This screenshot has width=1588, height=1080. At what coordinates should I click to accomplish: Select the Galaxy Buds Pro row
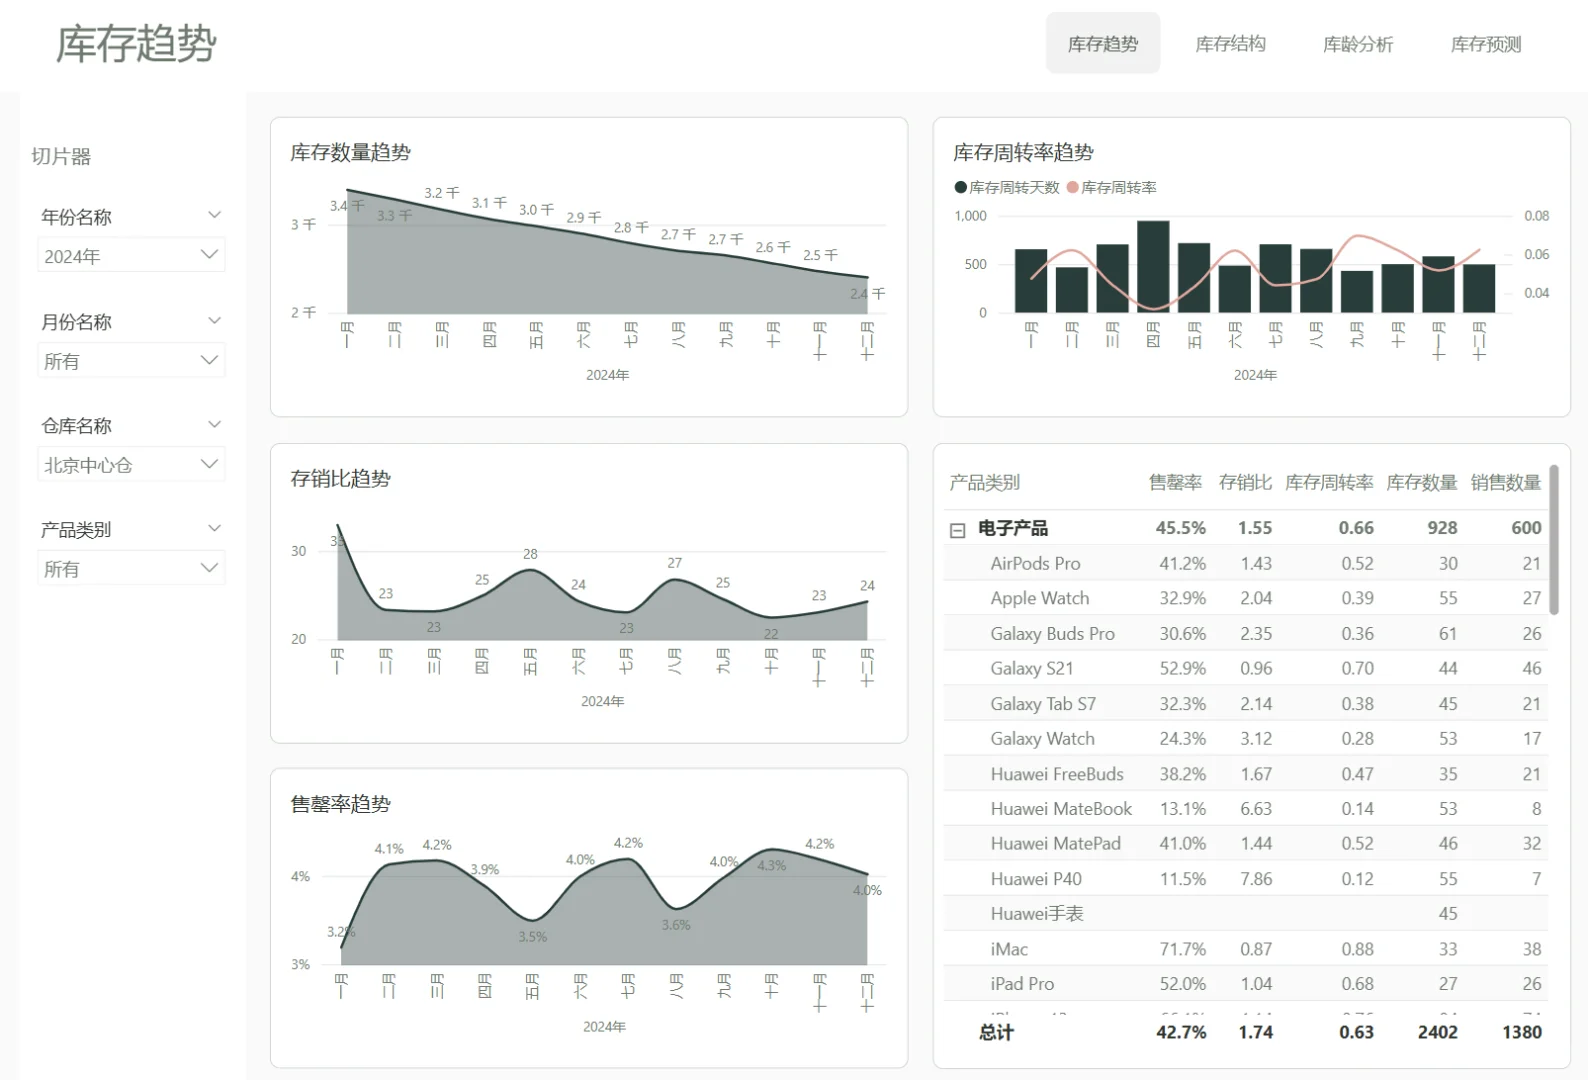(1246, 633)
